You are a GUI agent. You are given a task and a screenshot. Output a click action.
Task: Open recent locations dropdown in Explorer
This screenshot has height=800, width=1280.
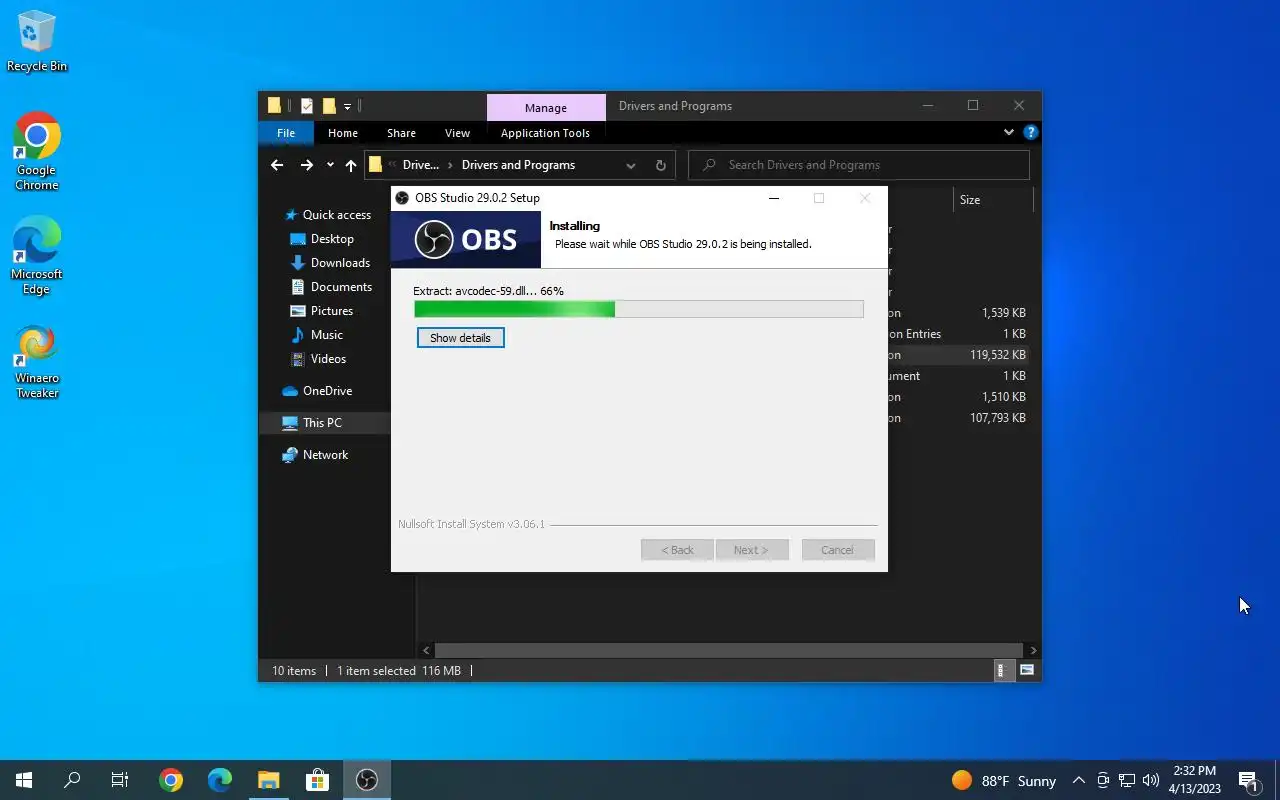point(330,165)
